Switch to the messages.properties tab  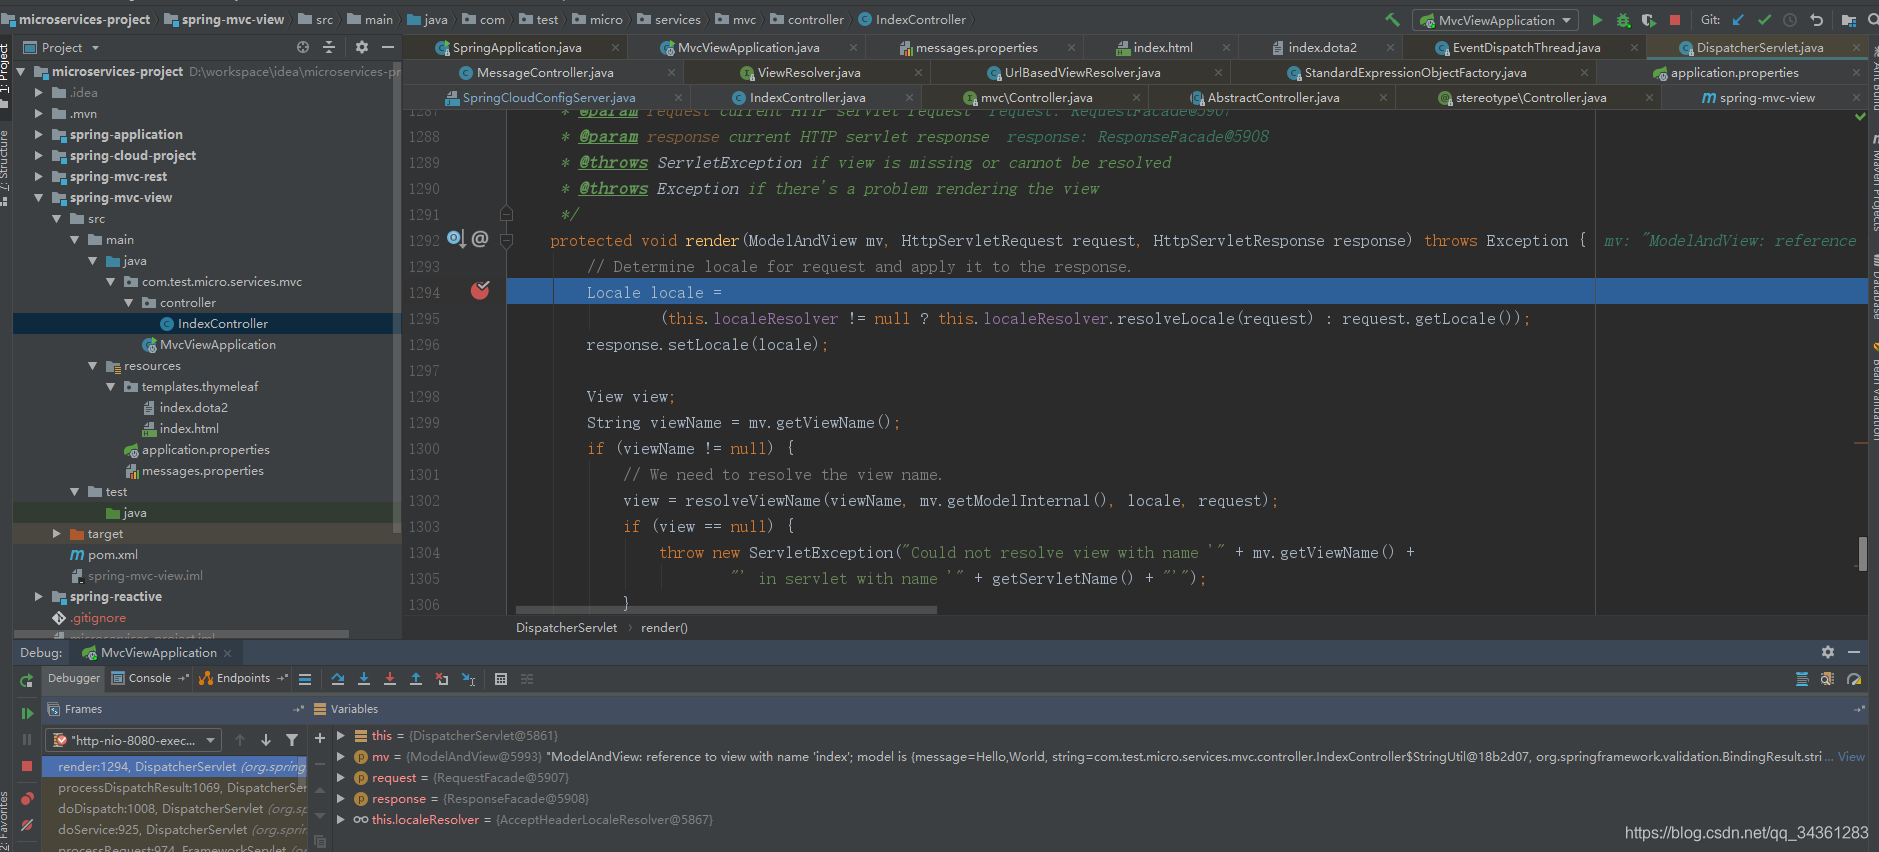tap(975, 48)
